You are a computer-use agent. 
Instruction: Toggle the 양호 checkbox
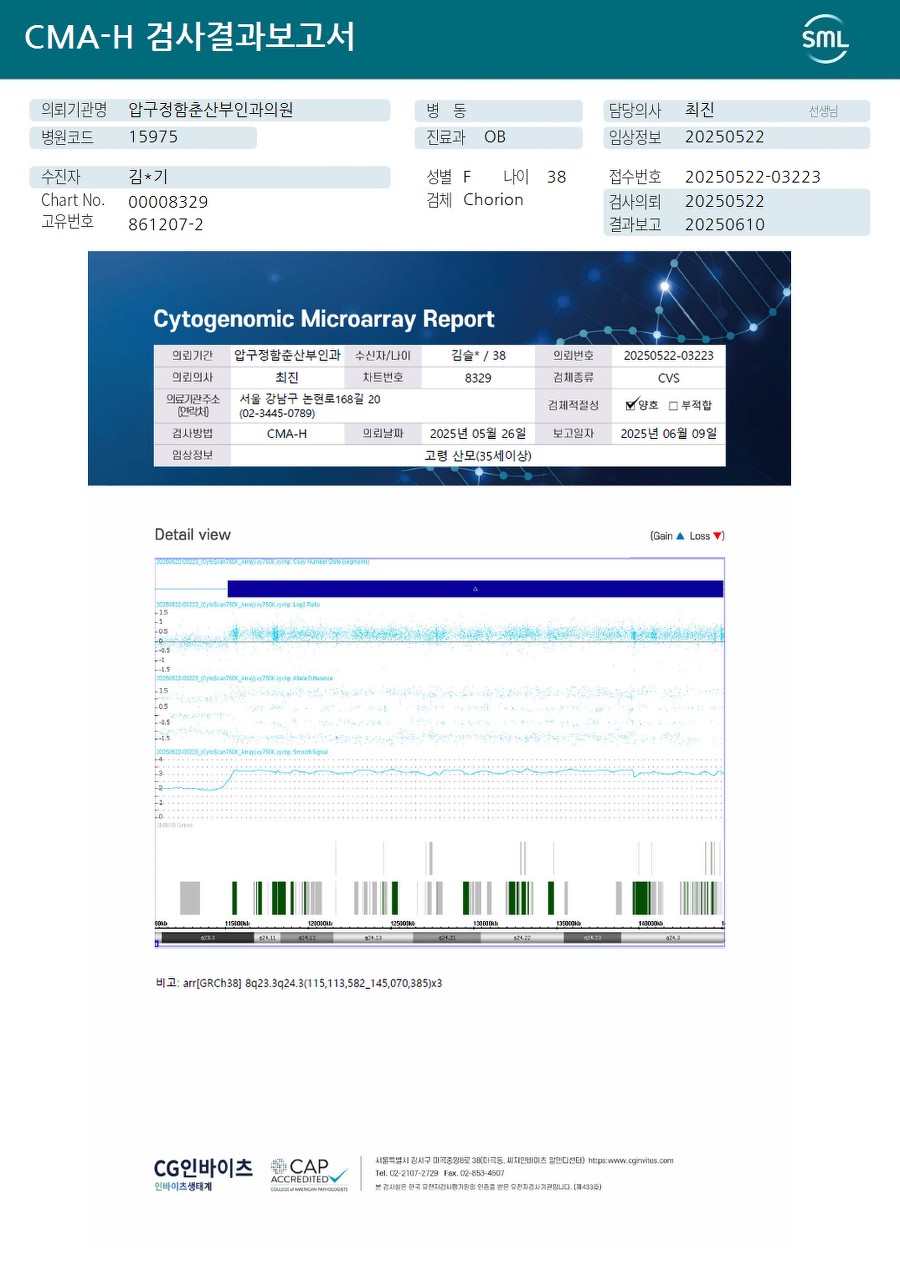click(x=631, y=405)
